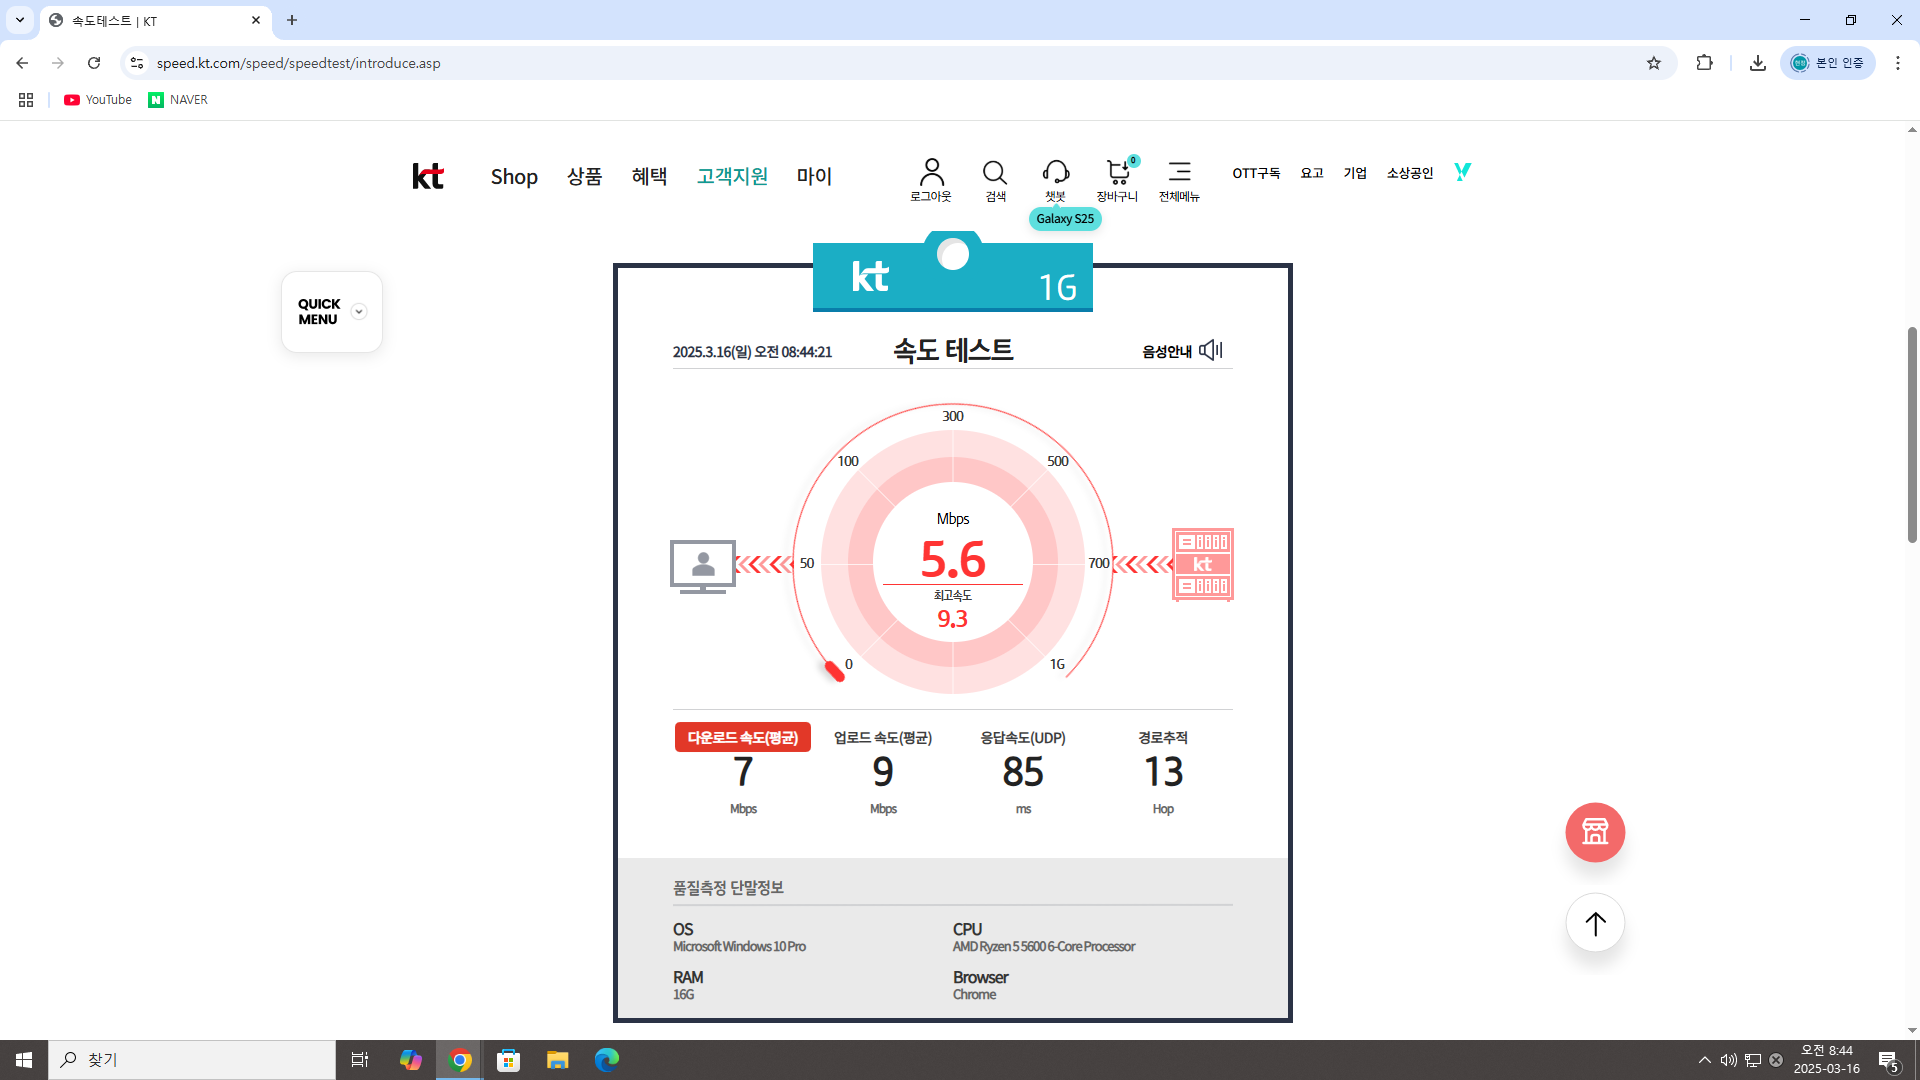This screenshot has width=1920, height=1080.
Task: Click the browser forward arrow
Action: pos(58,63)
